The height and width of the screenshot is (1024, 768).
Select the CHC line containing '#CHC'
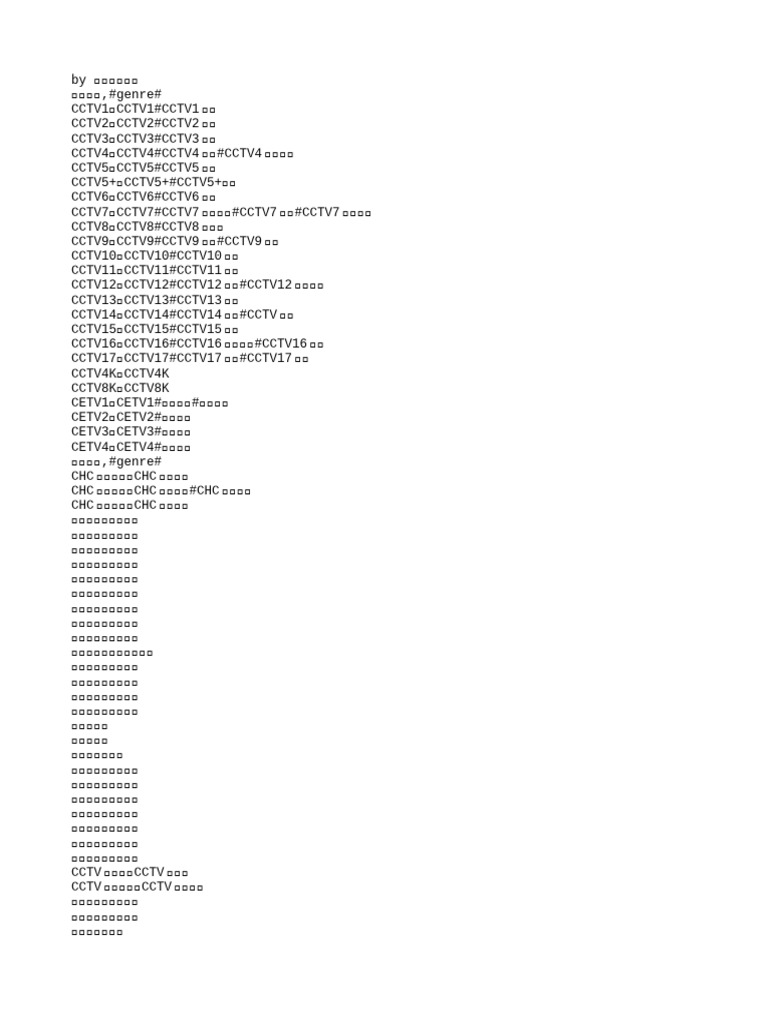(161, 490)
